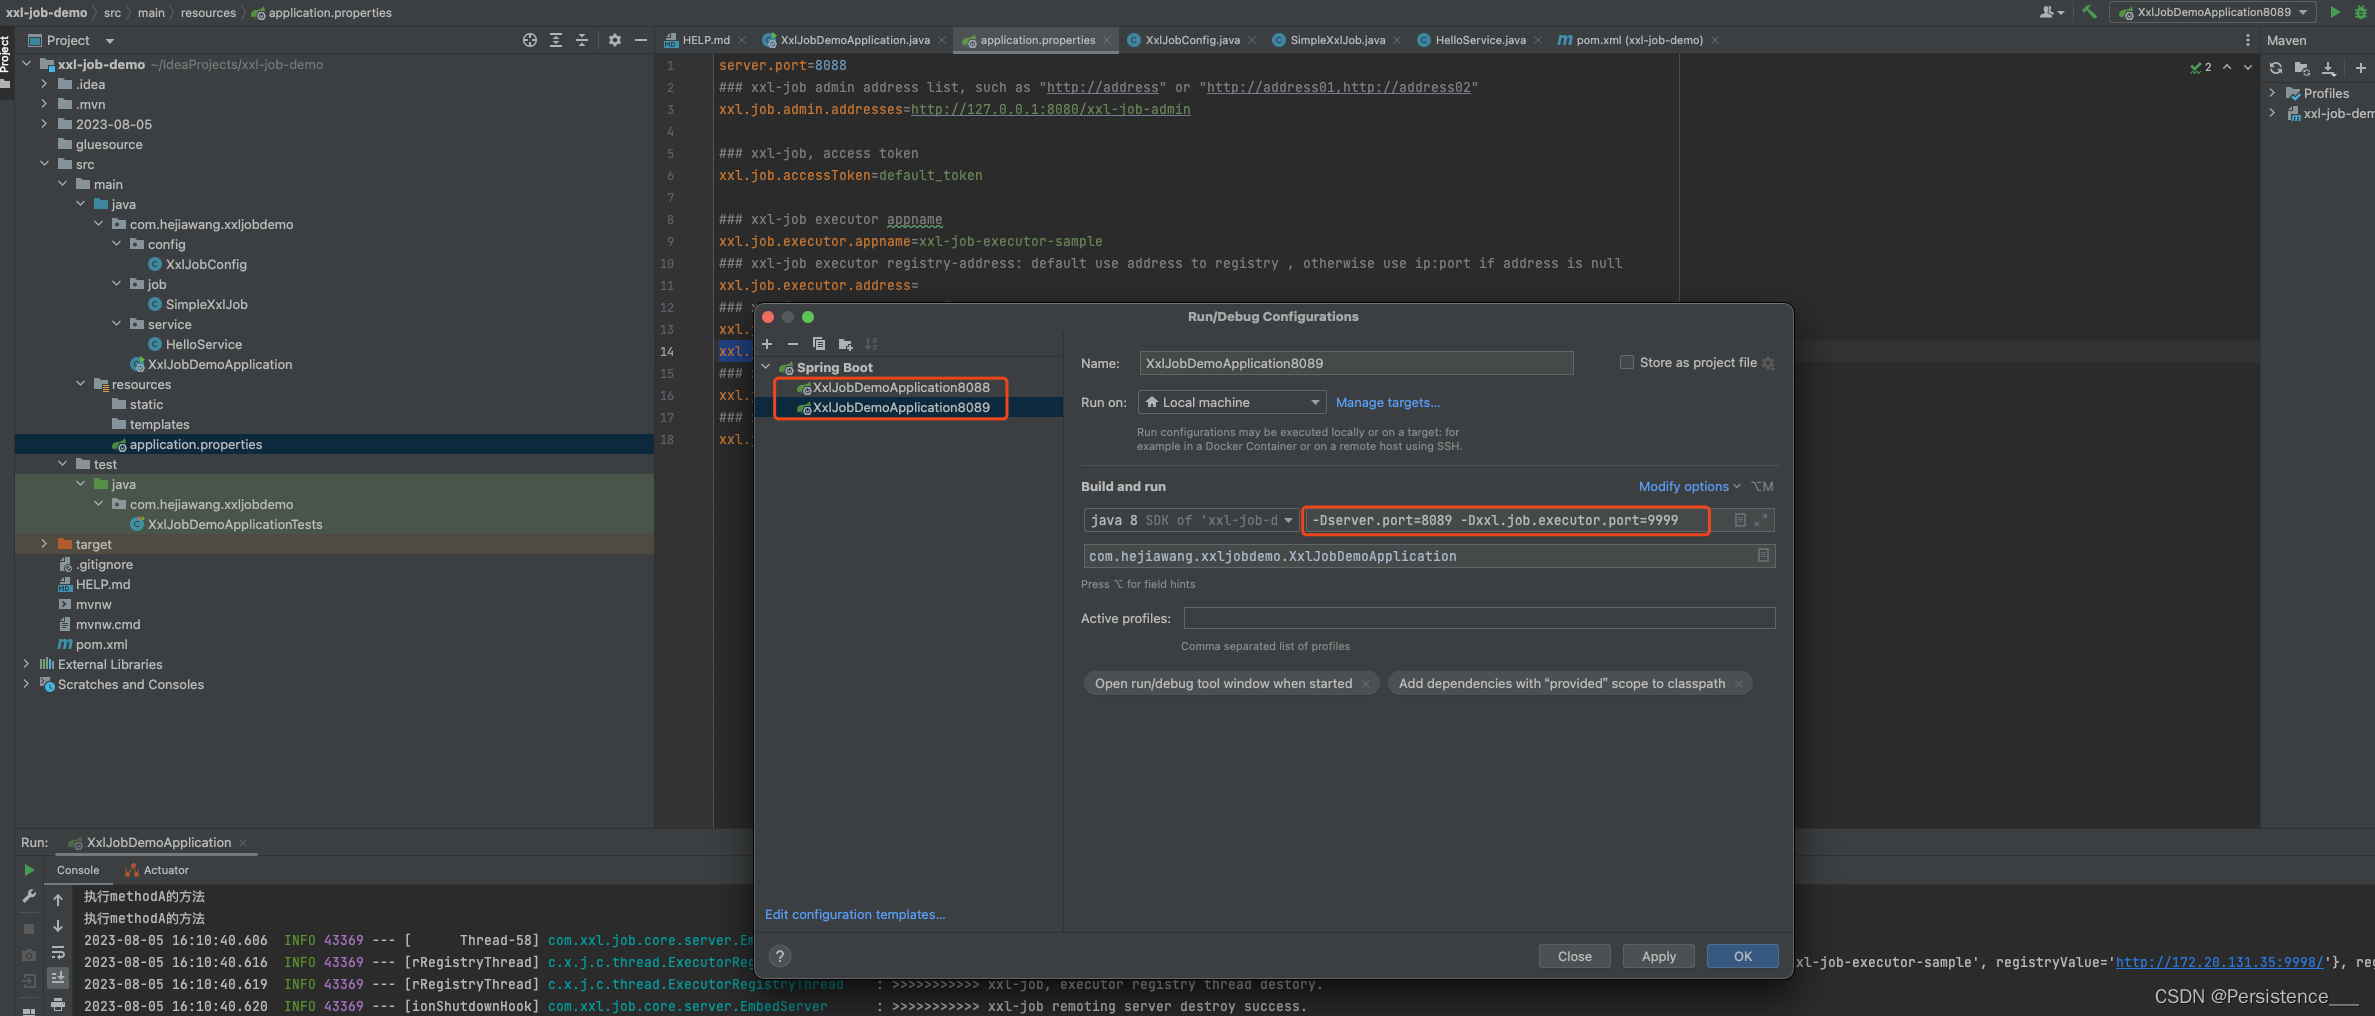2375x1016 pixels.
Task: Click the Active profiles input field
Action: click(1479, 618)
